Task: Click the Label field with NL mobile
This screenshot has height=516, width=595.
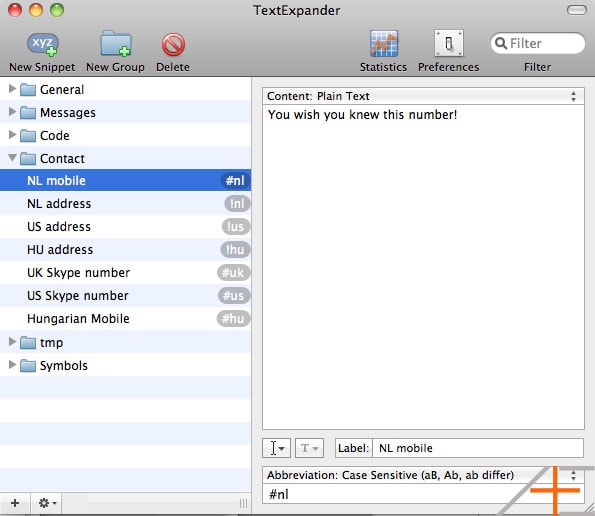Action: [x=478, y=448]
